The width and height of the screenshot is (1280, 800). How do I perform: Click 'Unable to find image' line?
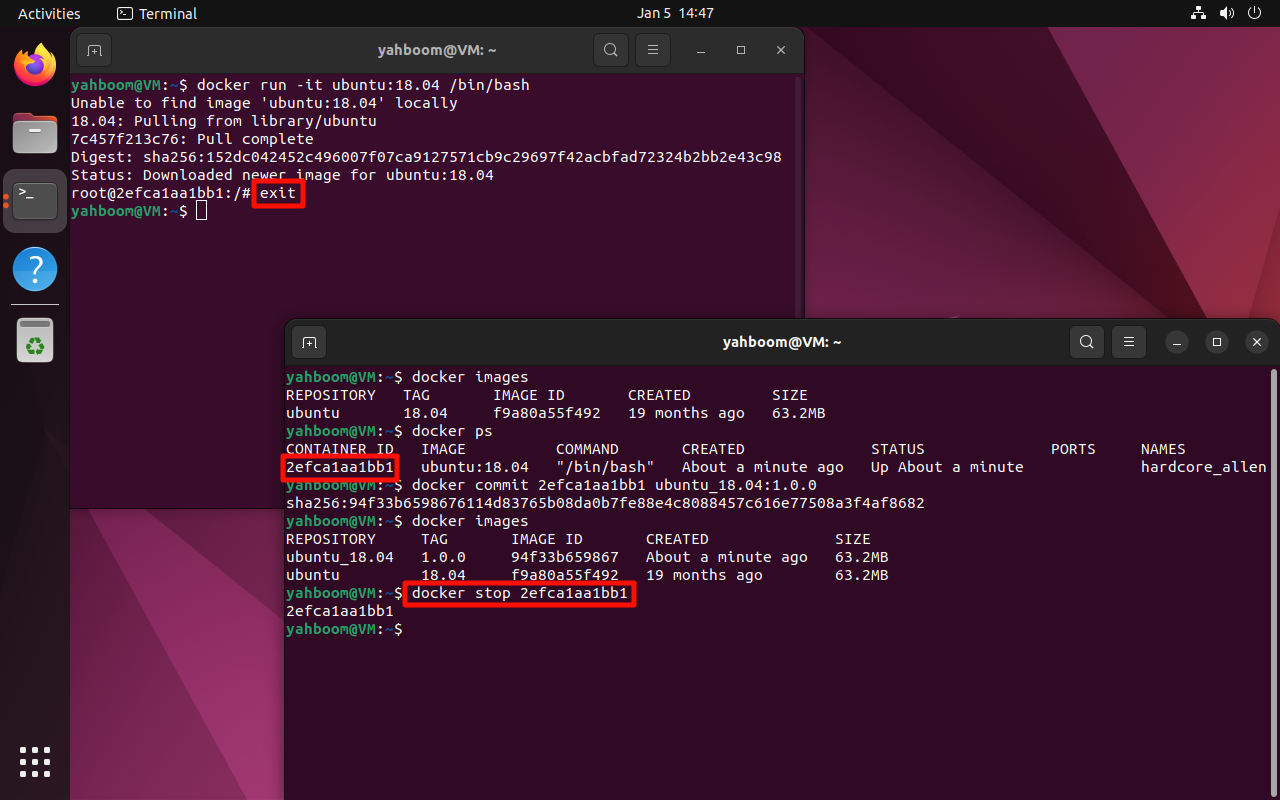264,103
